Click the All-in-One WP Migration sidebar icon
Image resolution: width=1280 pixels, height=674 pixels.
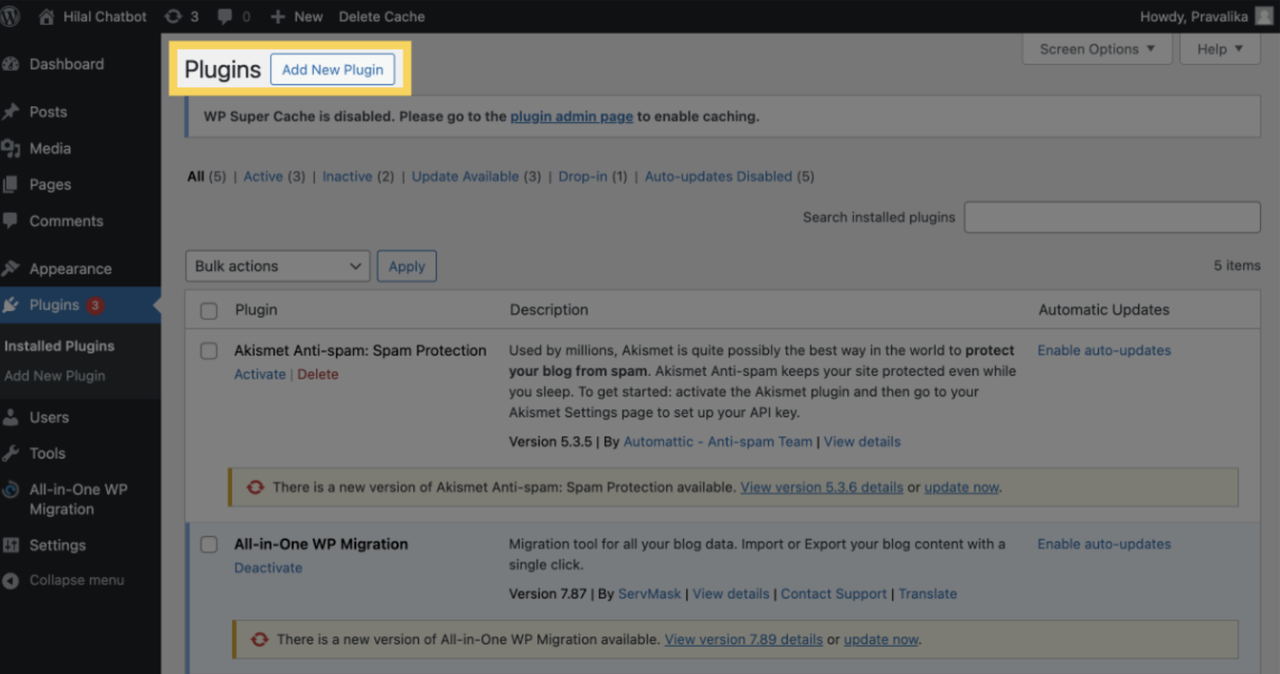11,489
